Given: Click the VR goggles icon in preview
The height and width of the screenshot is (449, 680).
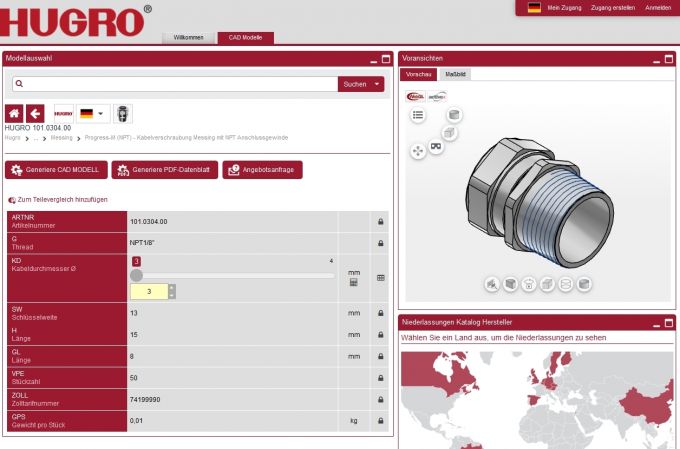Looking at the screenshot, I should click(x=436, y=146).
